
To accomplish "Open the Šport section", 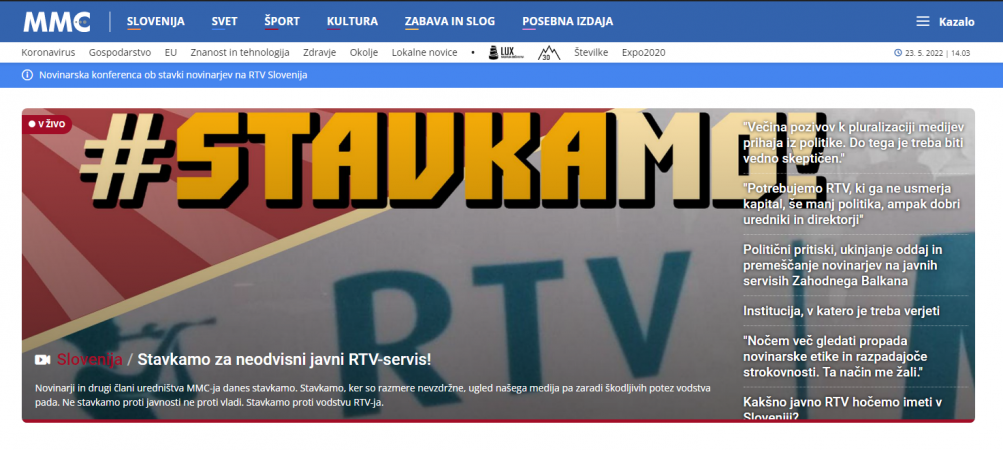I will pos(282,22).
